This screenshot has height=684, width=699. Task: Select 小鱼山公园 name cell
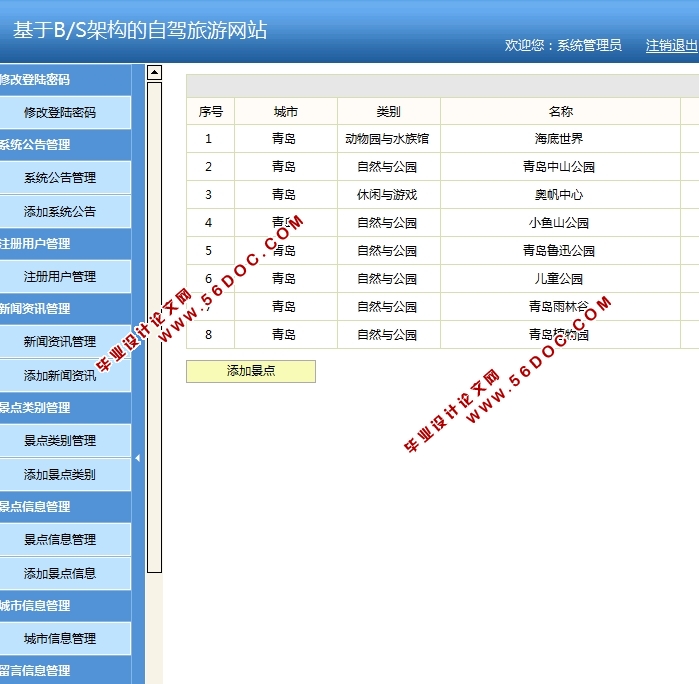click(559, 223)
